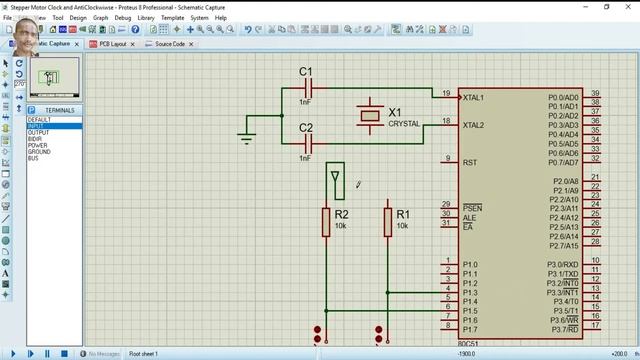Rotate clockwise using the sidebar rotate button
The height and width of the screenshot is (360, 640).
coord(19,63)
